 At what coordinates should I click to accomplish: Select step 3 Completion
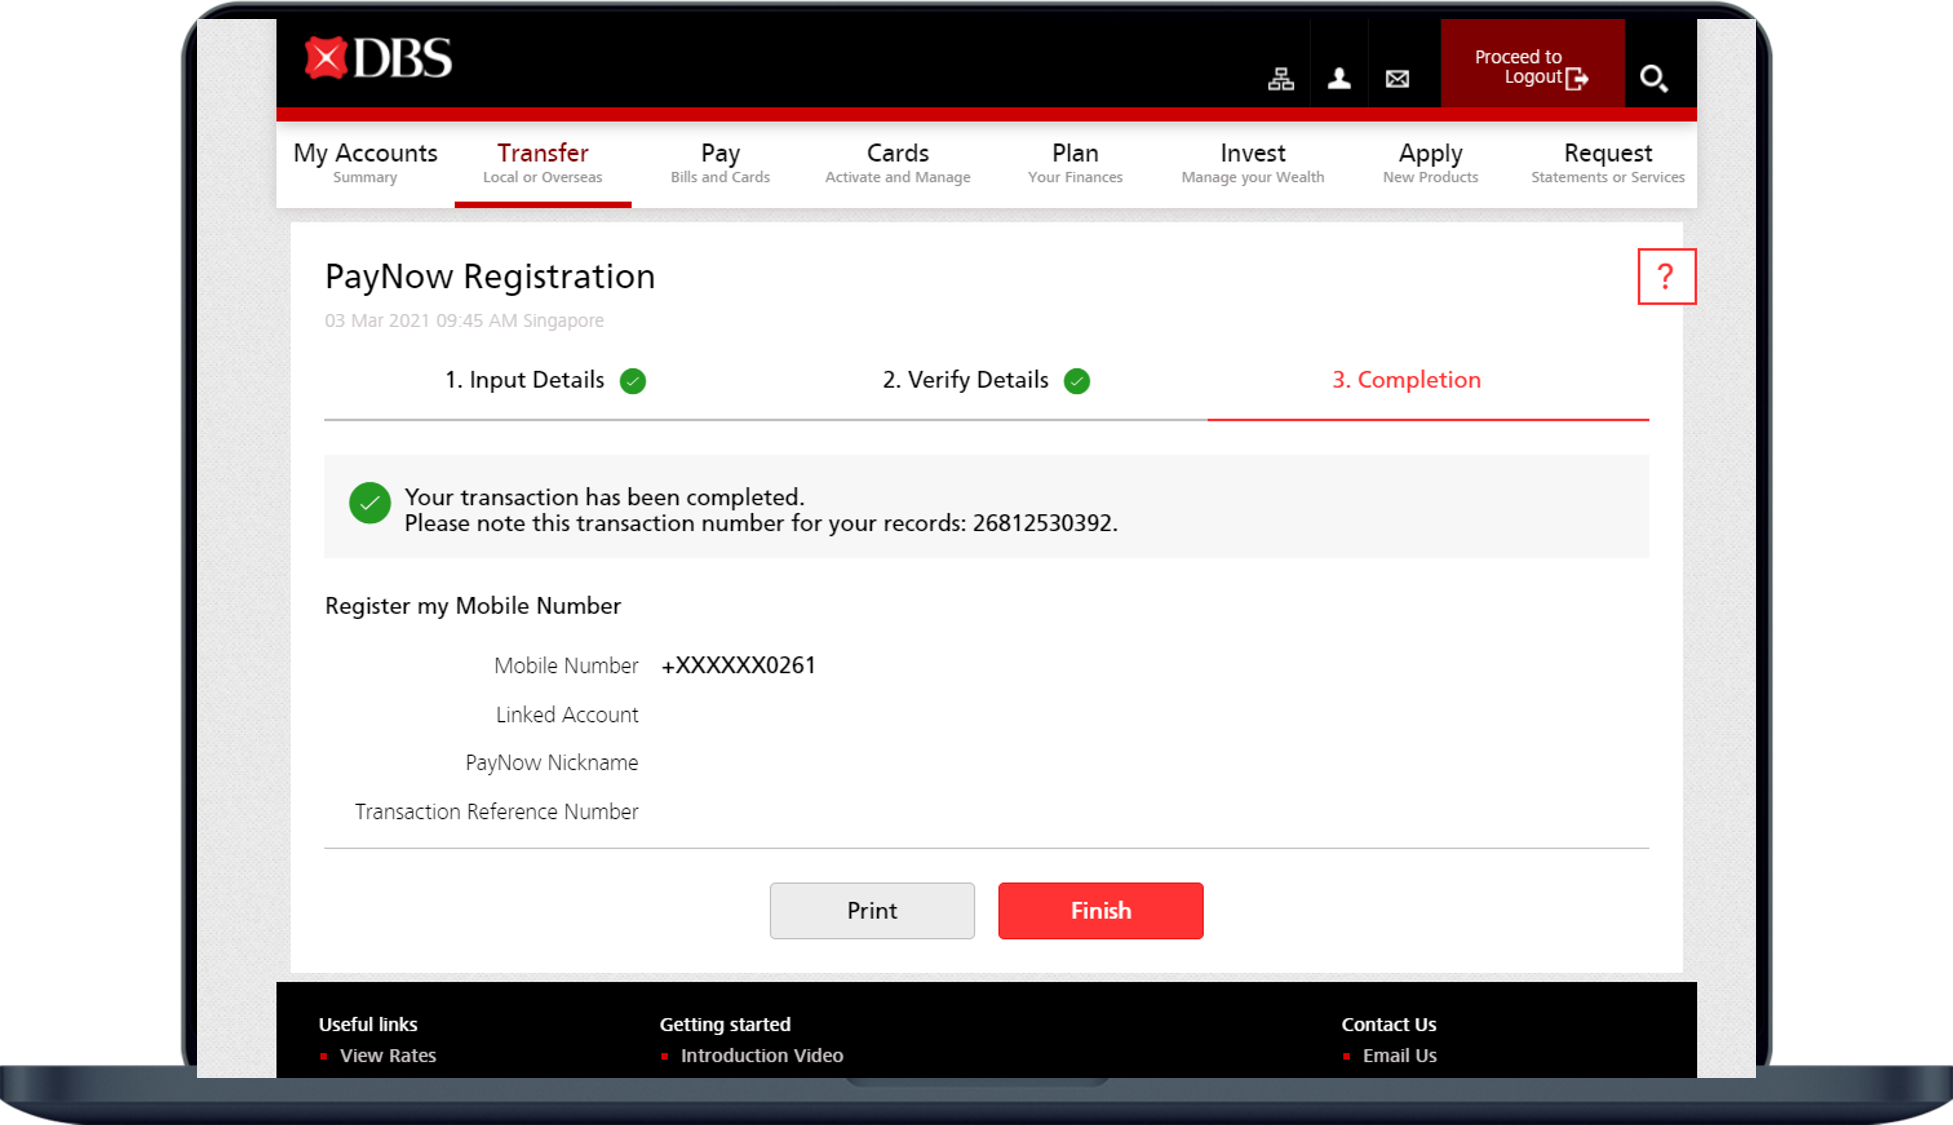click(1406, 380)
